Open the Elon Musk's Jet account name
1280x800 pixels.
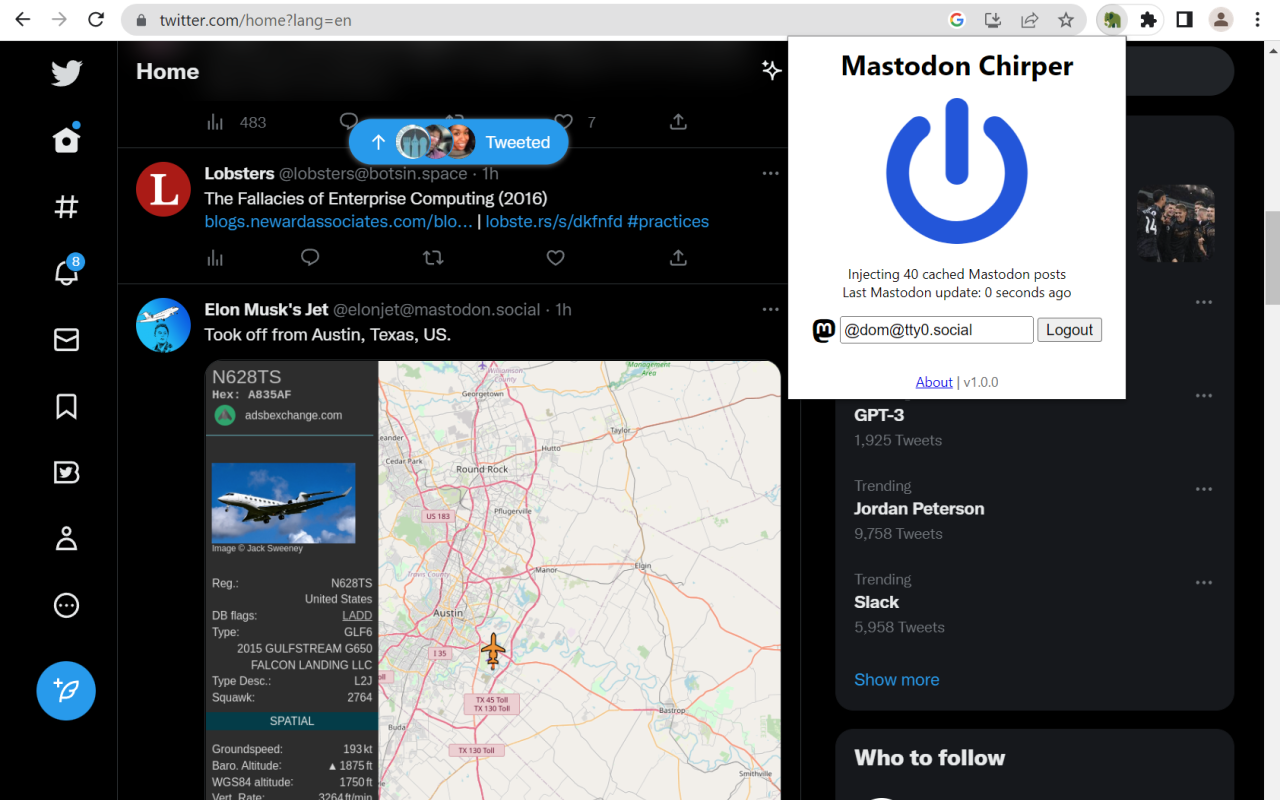click(266, 310)
